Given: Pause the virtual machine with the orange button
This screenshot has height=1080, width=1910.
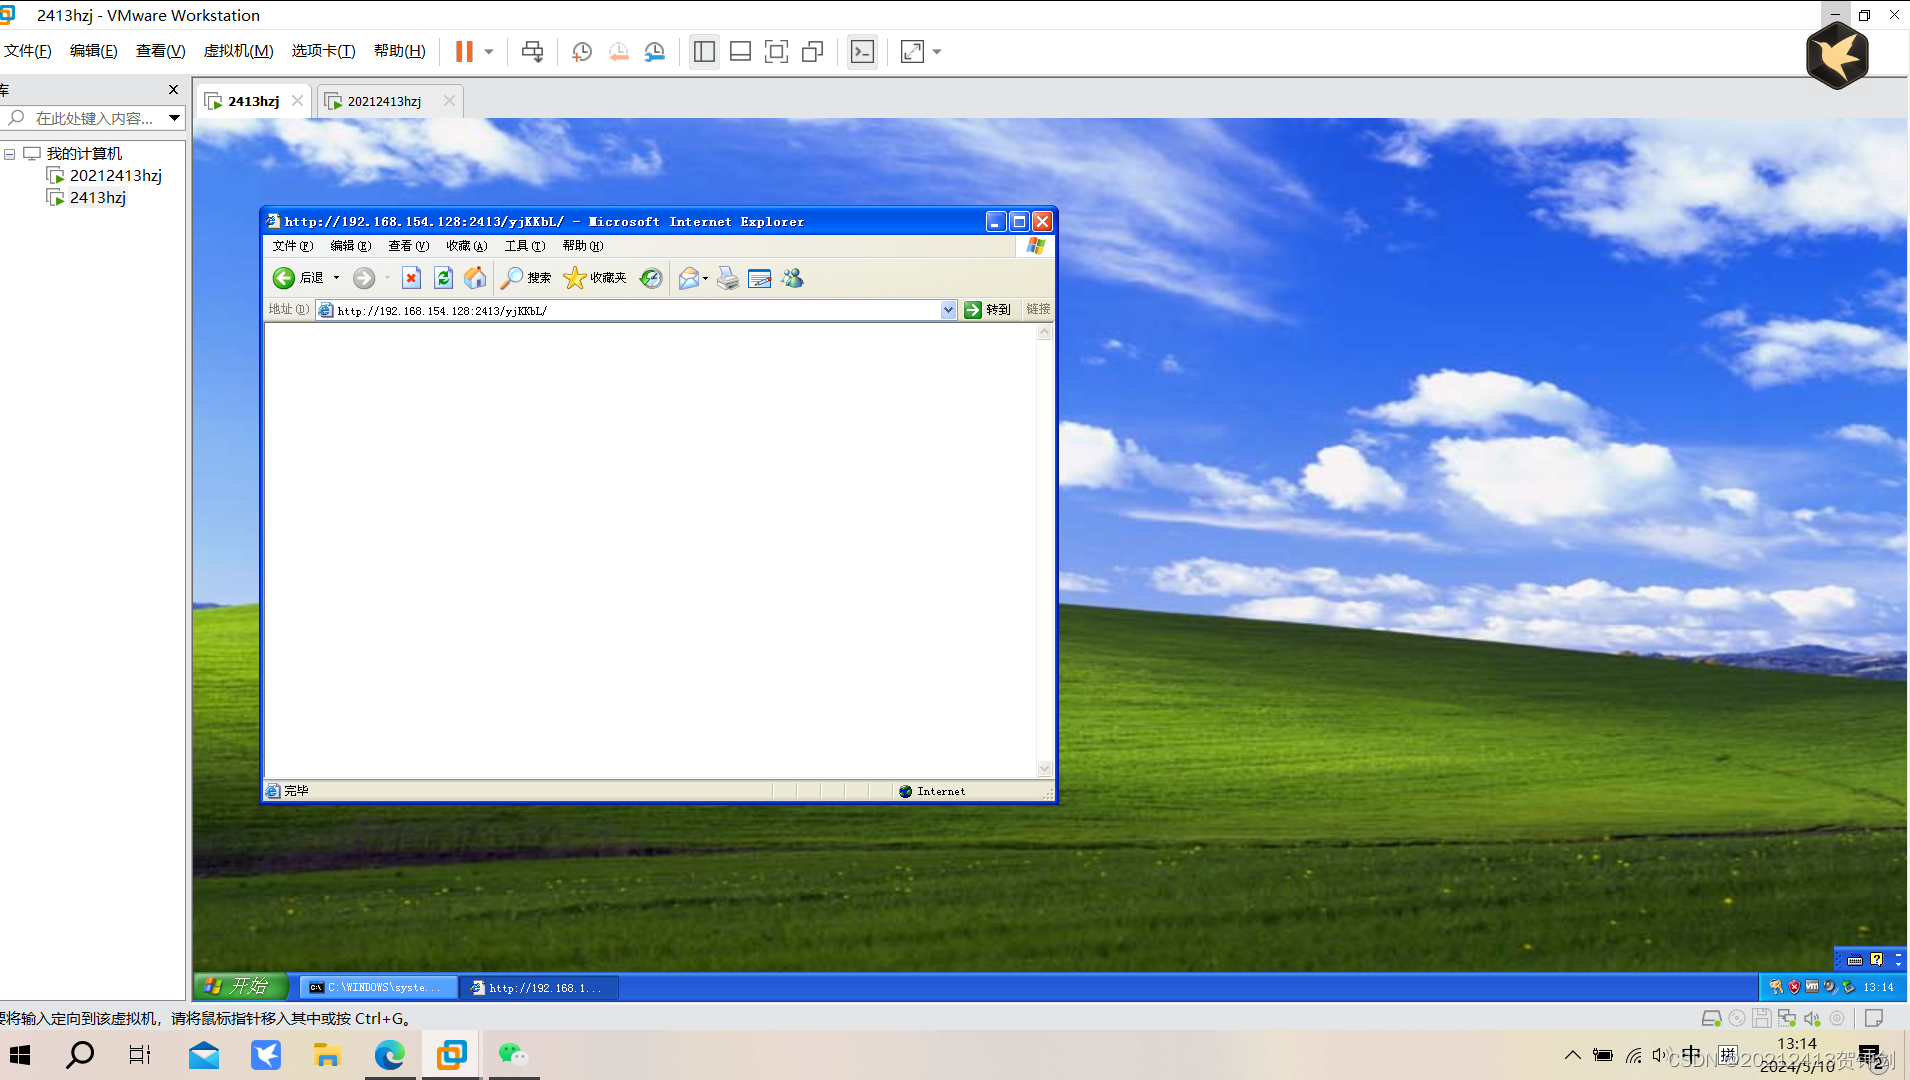Looking at the screenshot, I should [464, 52].
